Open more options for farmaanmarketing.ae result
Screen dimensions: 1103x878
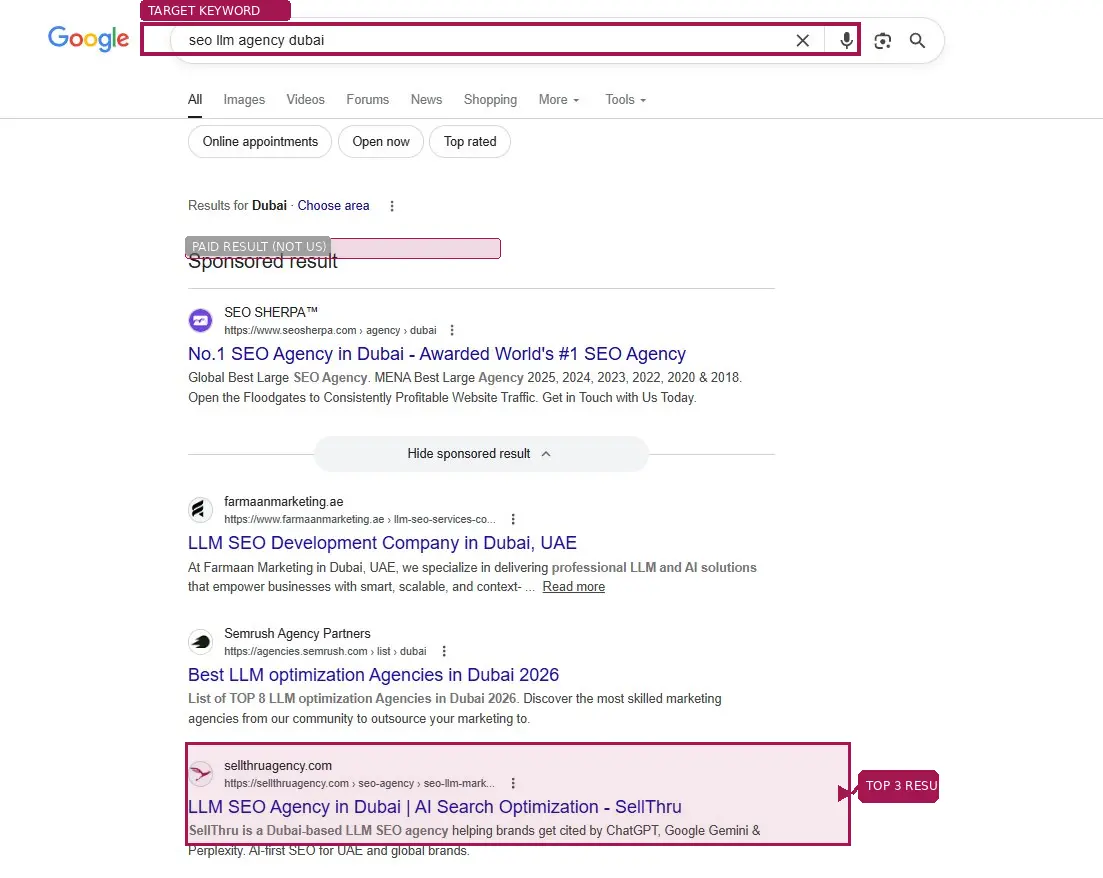(x=514, y=519)
